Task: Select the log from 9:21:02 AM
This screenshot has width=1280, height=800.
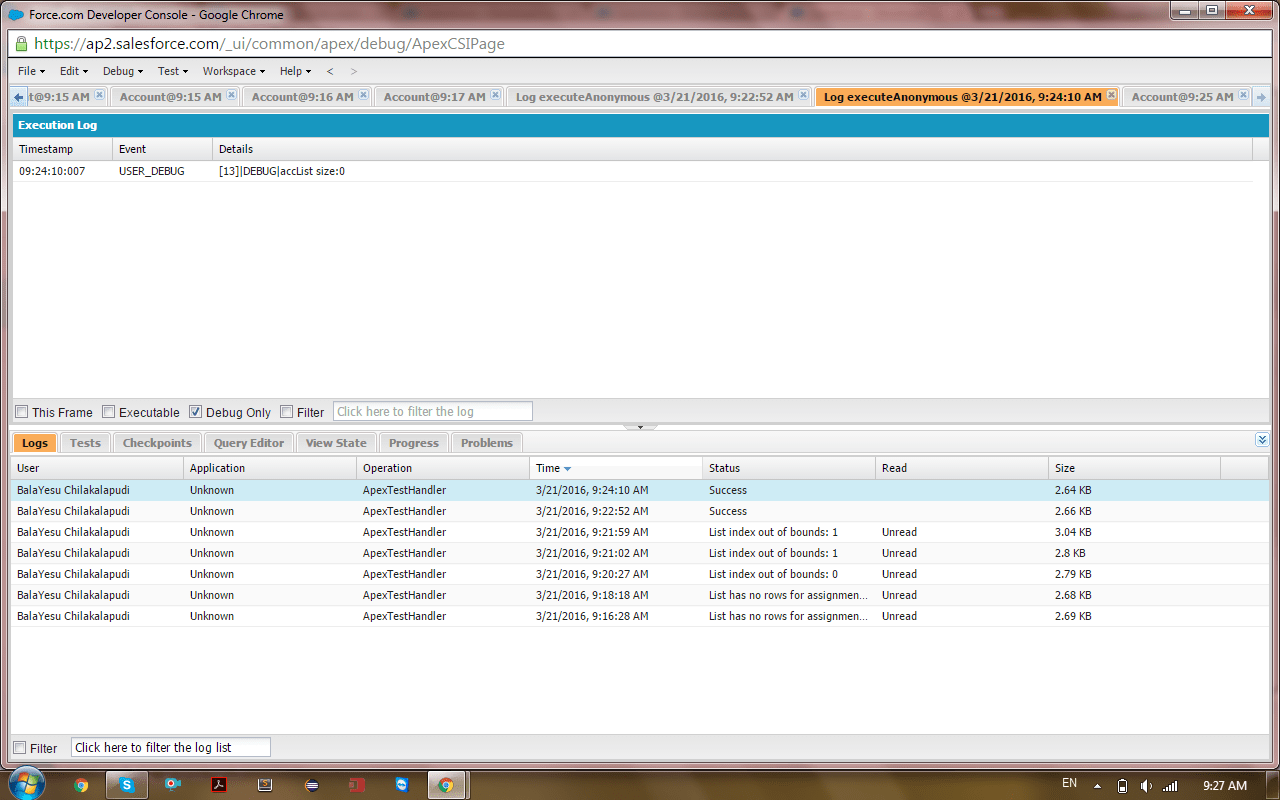Action: coord(640,553)
